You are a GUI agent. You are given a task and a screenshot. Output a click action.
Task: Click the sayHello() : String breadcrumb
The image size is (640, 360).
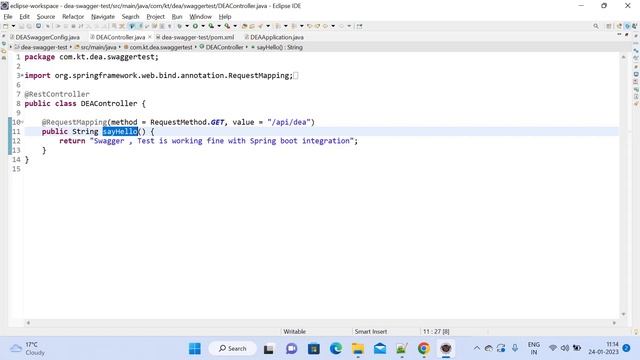[x=277, y=47]
